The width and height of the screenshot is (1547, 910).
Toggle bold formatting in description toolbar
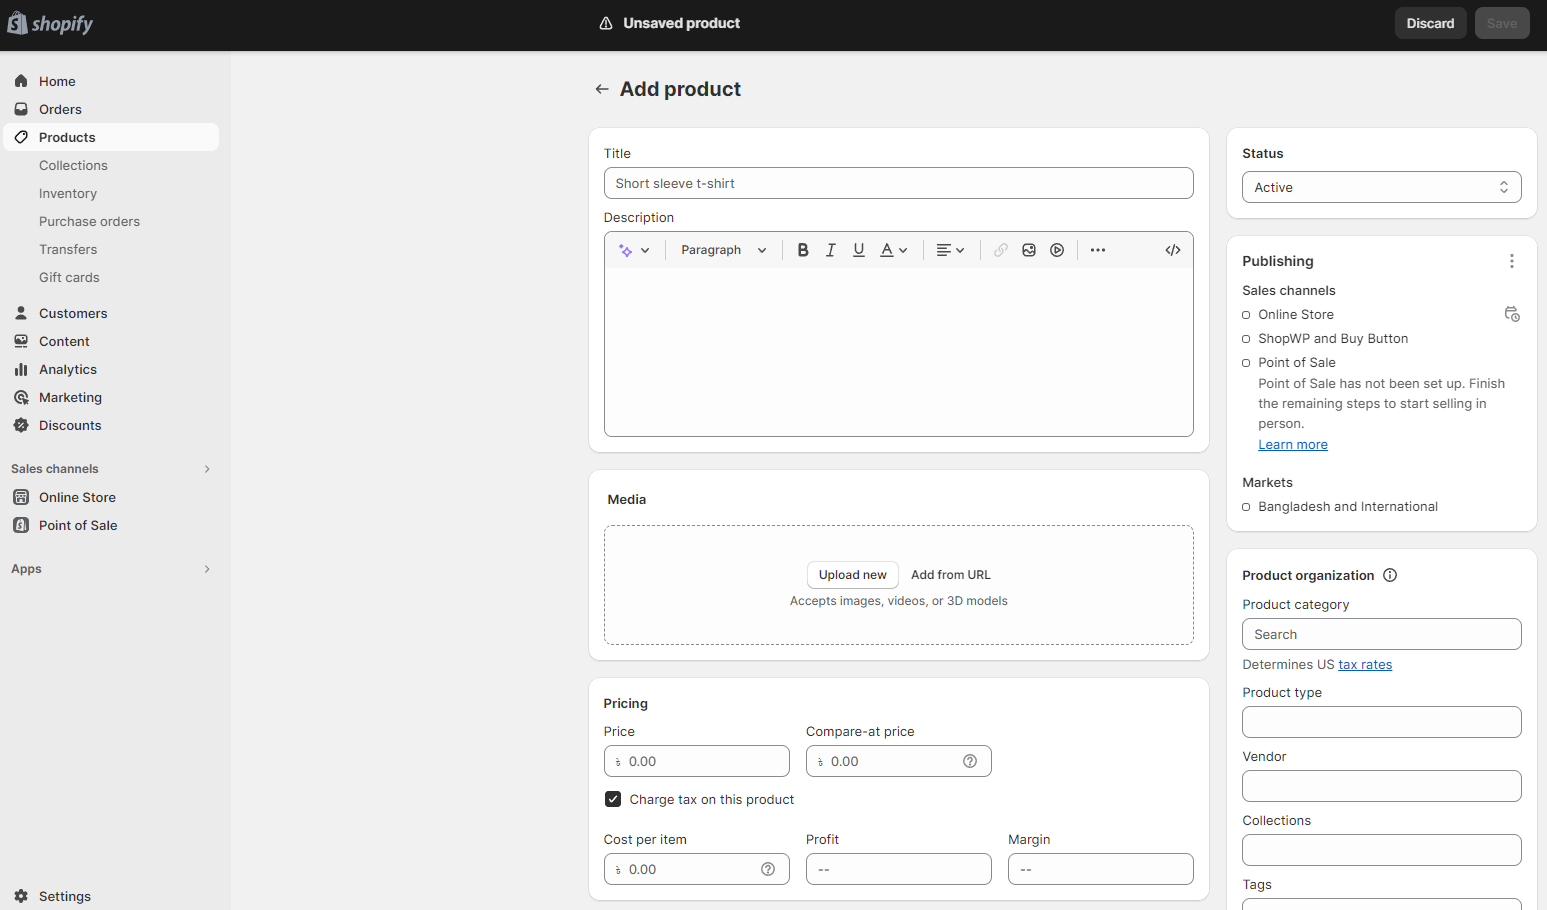click(x=803, y=250)
